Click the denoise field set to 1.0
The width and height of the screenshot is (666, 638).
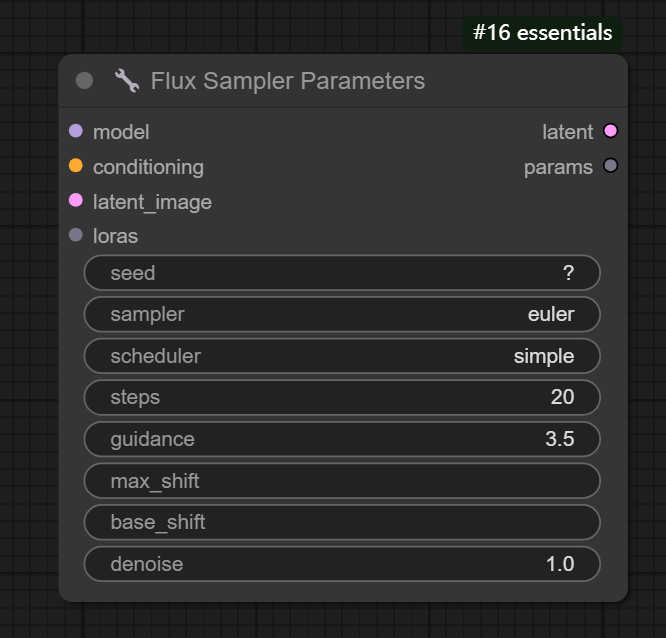[342, 564]
